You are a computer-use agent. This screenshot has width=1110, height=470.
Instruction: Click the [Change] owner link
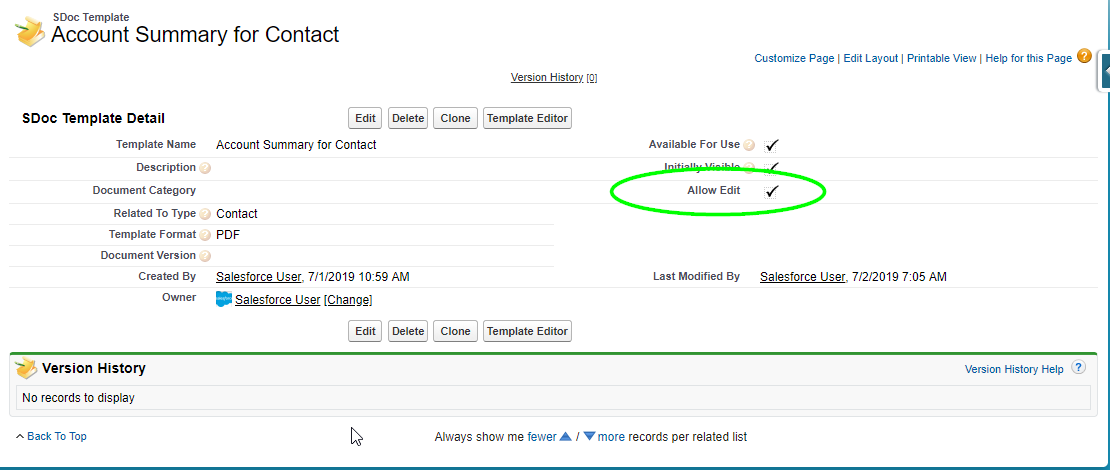coord(348,299)
